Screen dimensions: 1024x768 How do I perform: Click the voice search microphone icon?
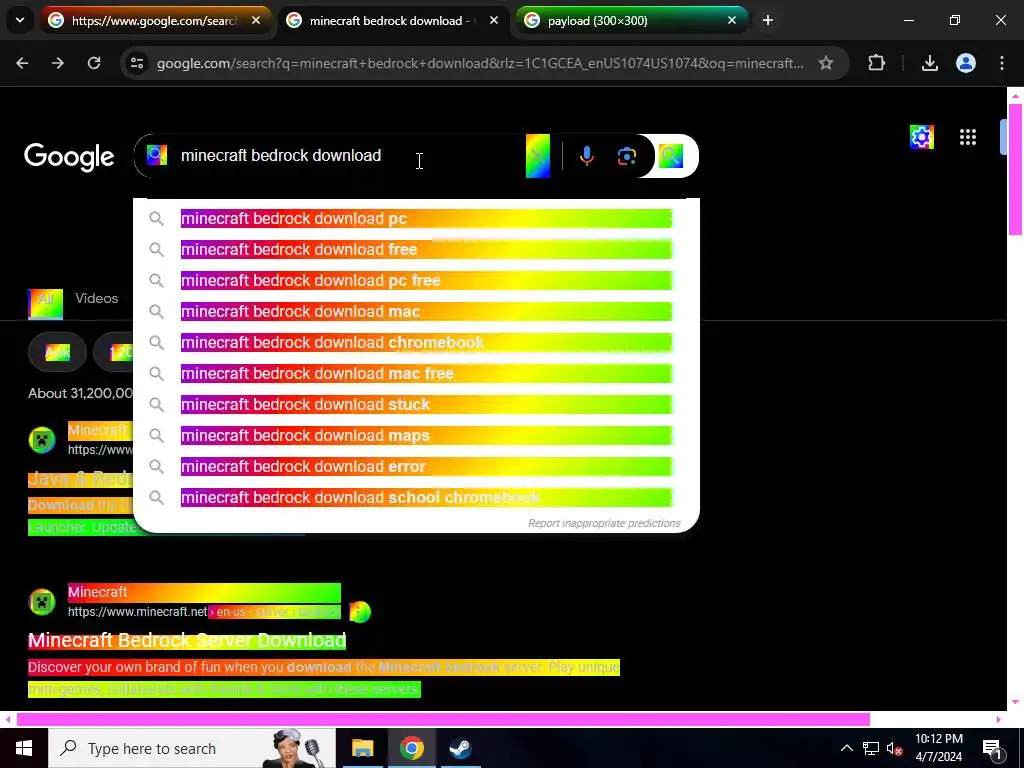tap(586, 156)
